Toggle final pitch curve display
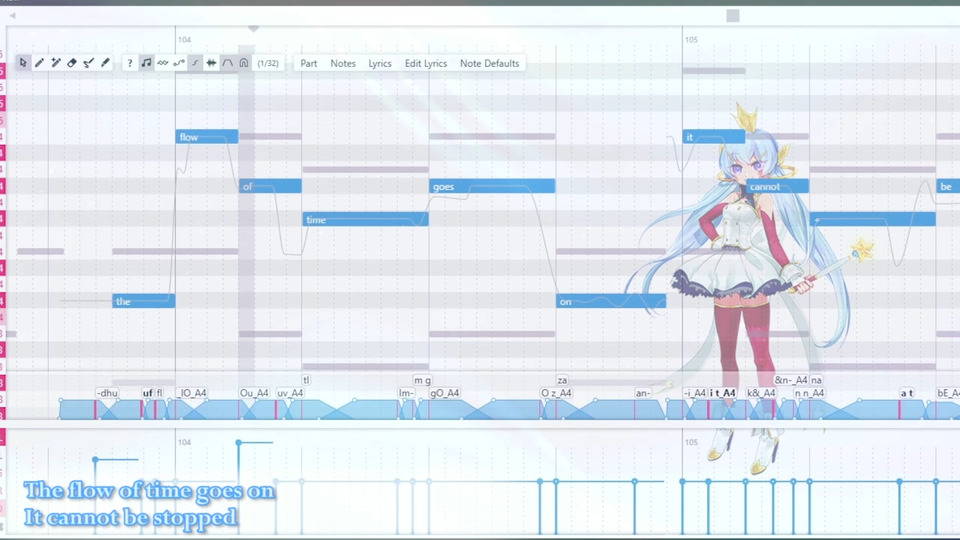Image resolution: width=960 pixels, height=540 pixels. [x=195, y=63]
